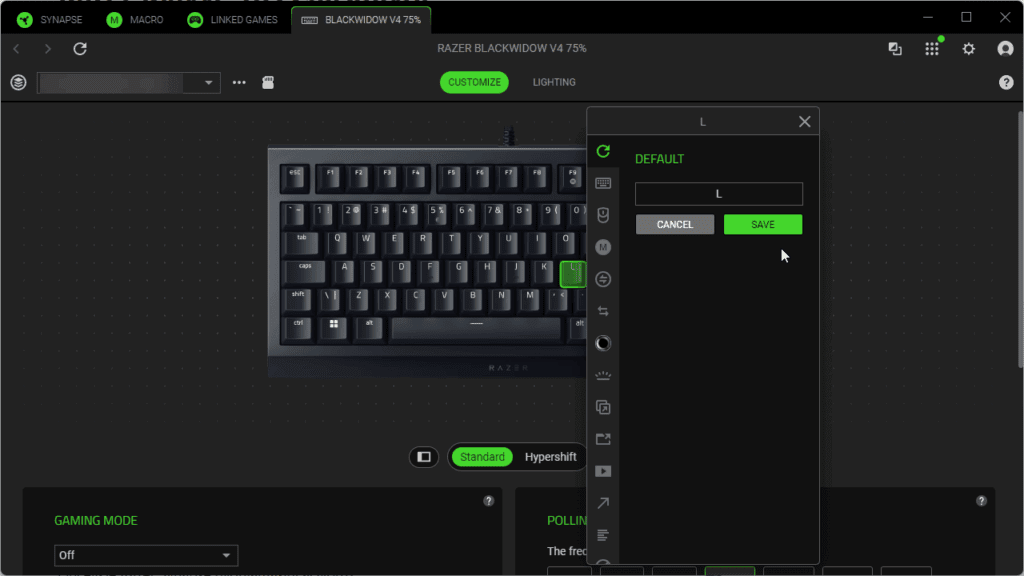Open Switch Profile assignment icon

tap(603, 312)
